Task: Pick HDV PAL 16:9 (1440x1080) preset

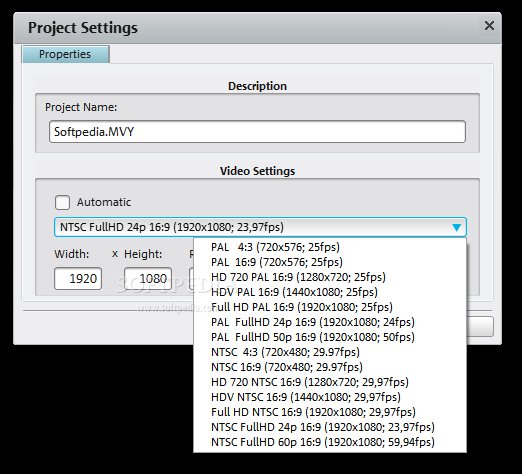Action: (330, 292)
